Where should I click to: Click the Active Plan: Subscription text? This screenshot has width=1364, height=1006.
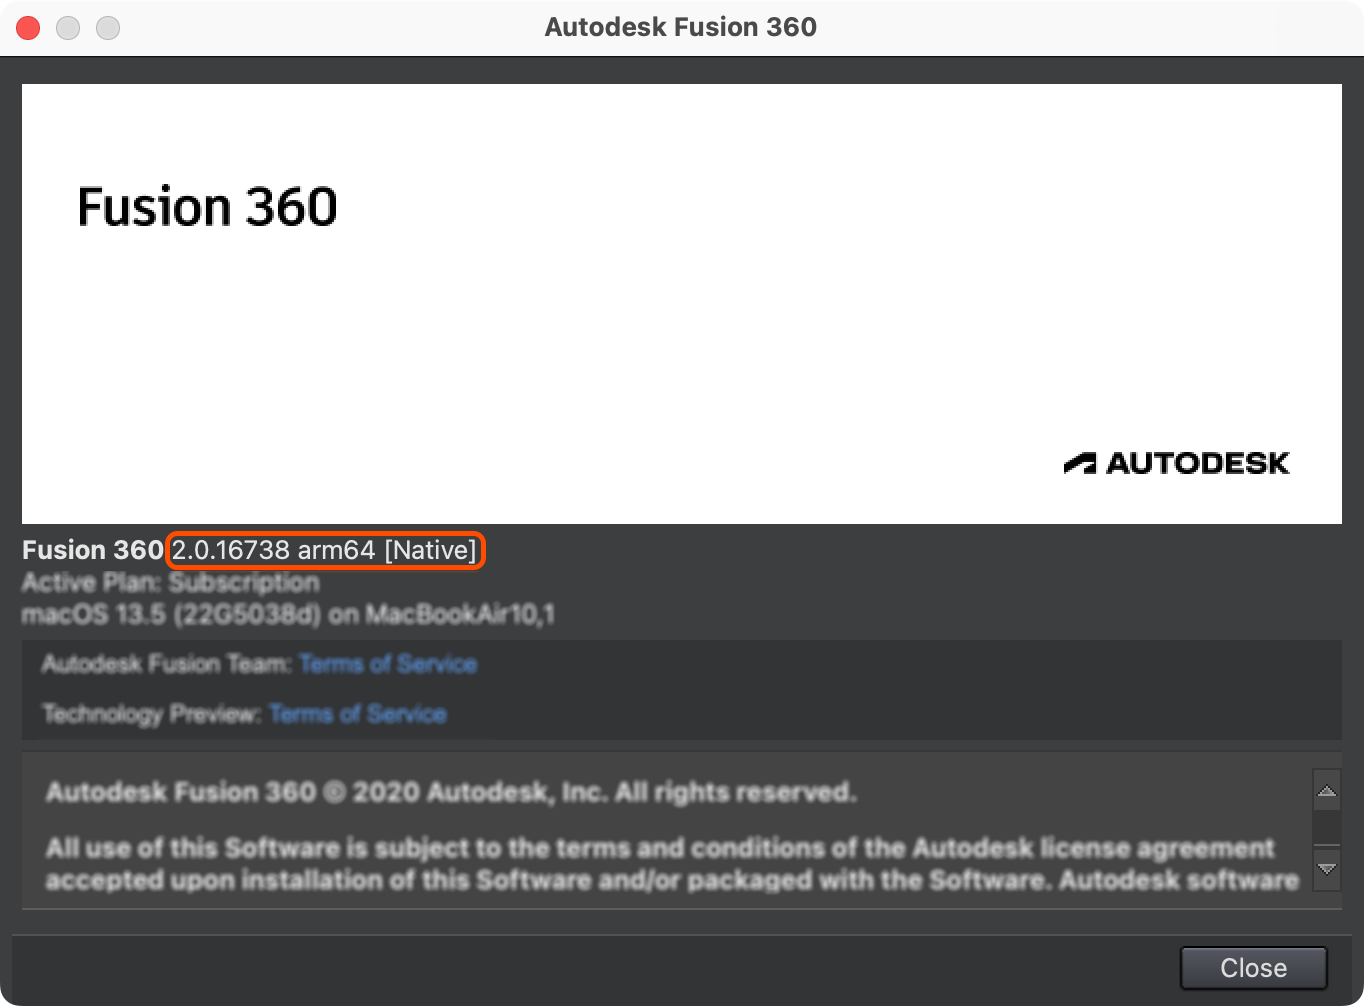coord(170,582)
